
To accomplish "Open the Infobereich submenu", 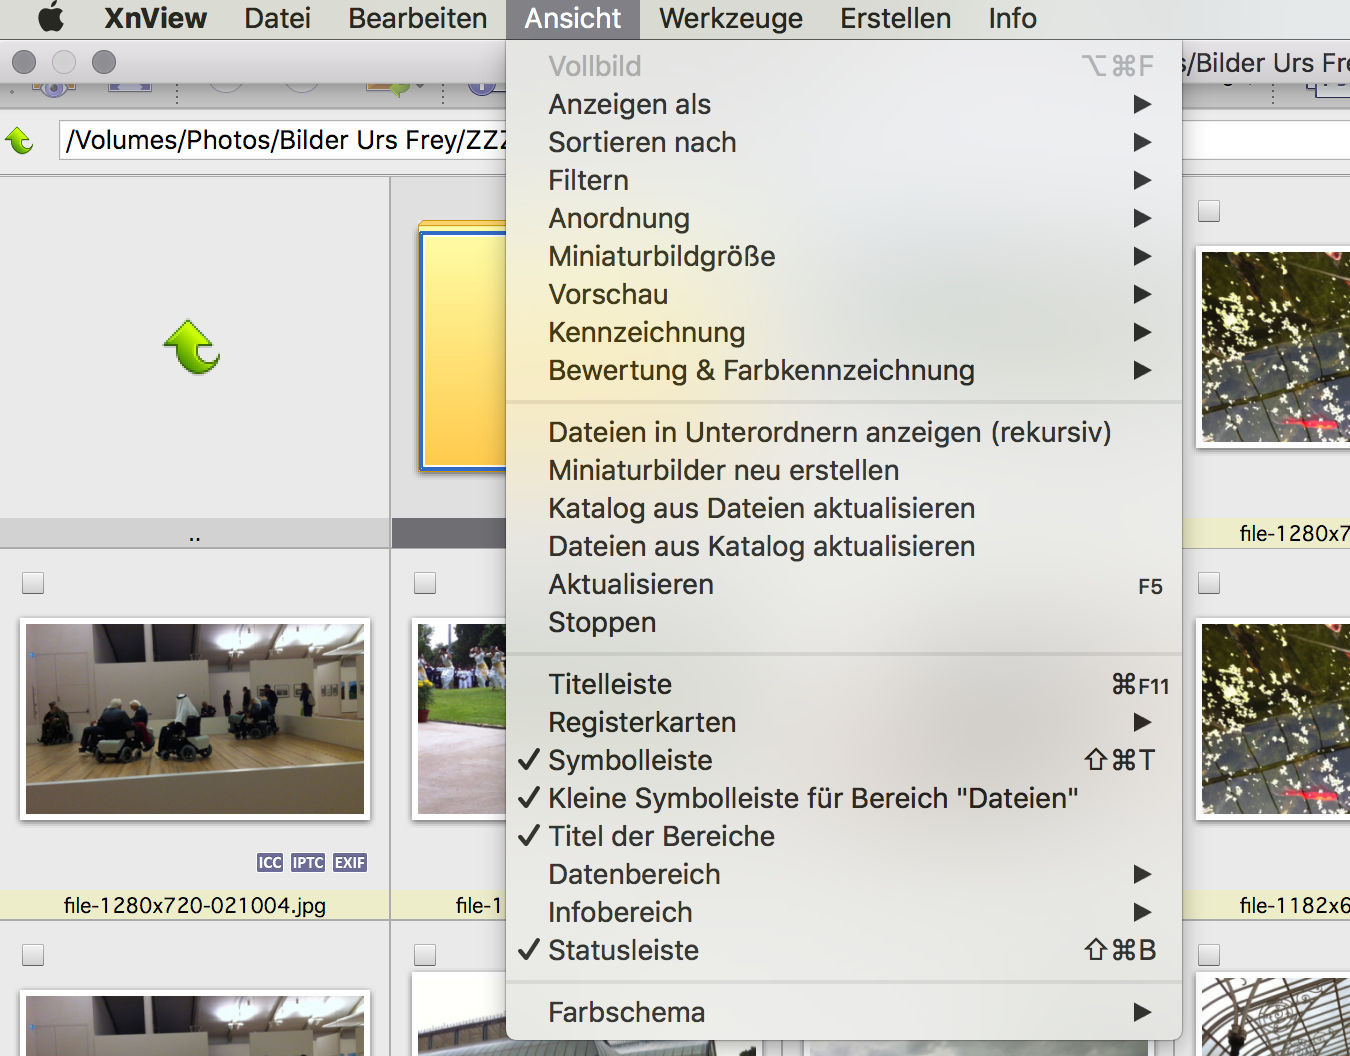I will point(844,912).
